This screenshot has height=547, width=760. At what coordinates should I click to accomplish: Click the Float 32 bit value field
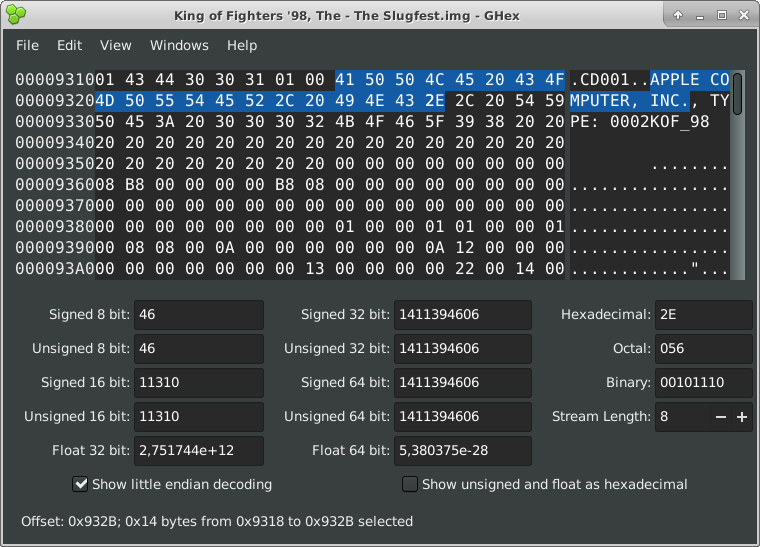pyautogui.click(x=199, y=451)
